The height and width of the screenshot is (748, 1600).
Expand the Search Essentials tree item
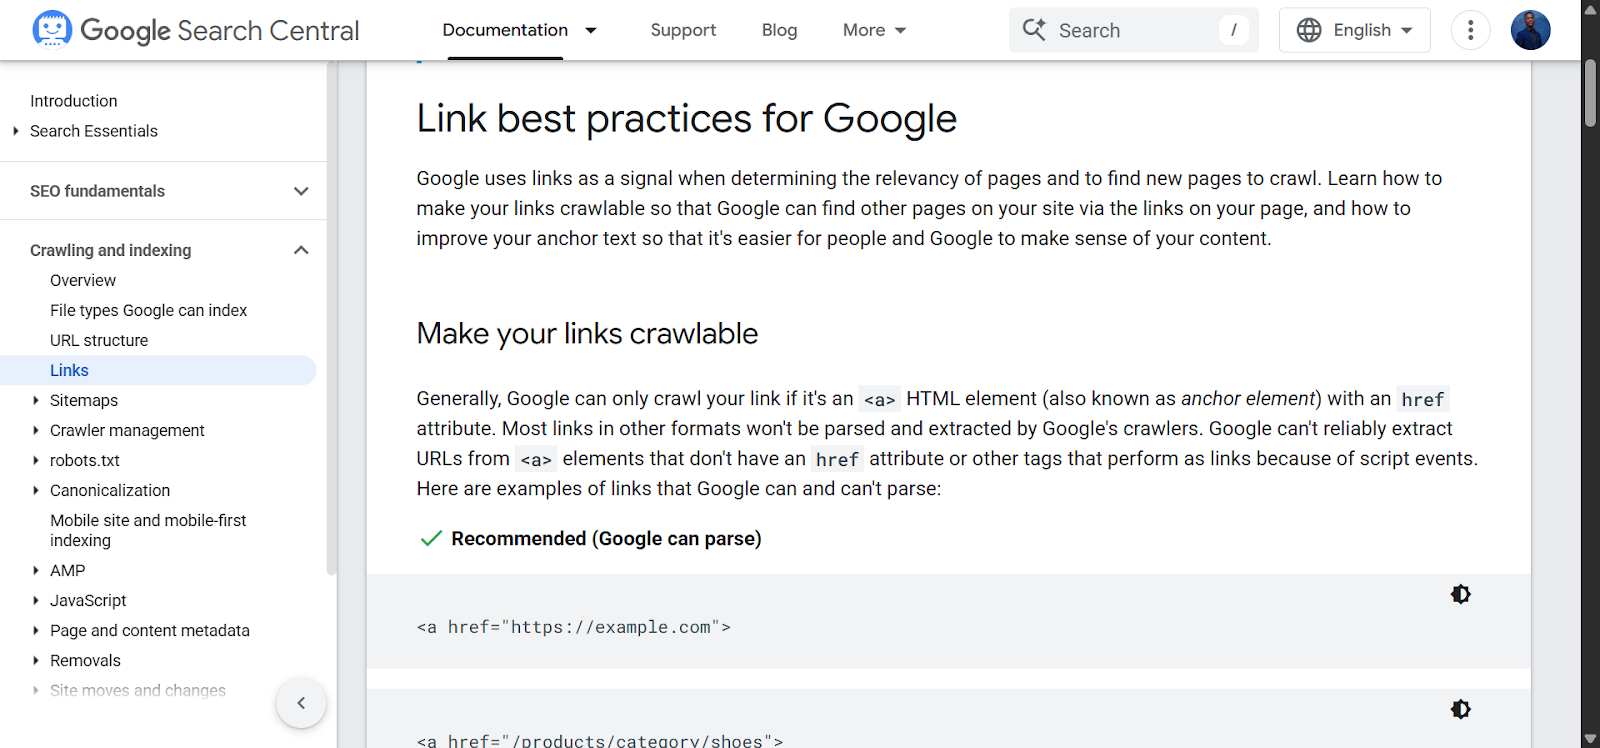15,131
